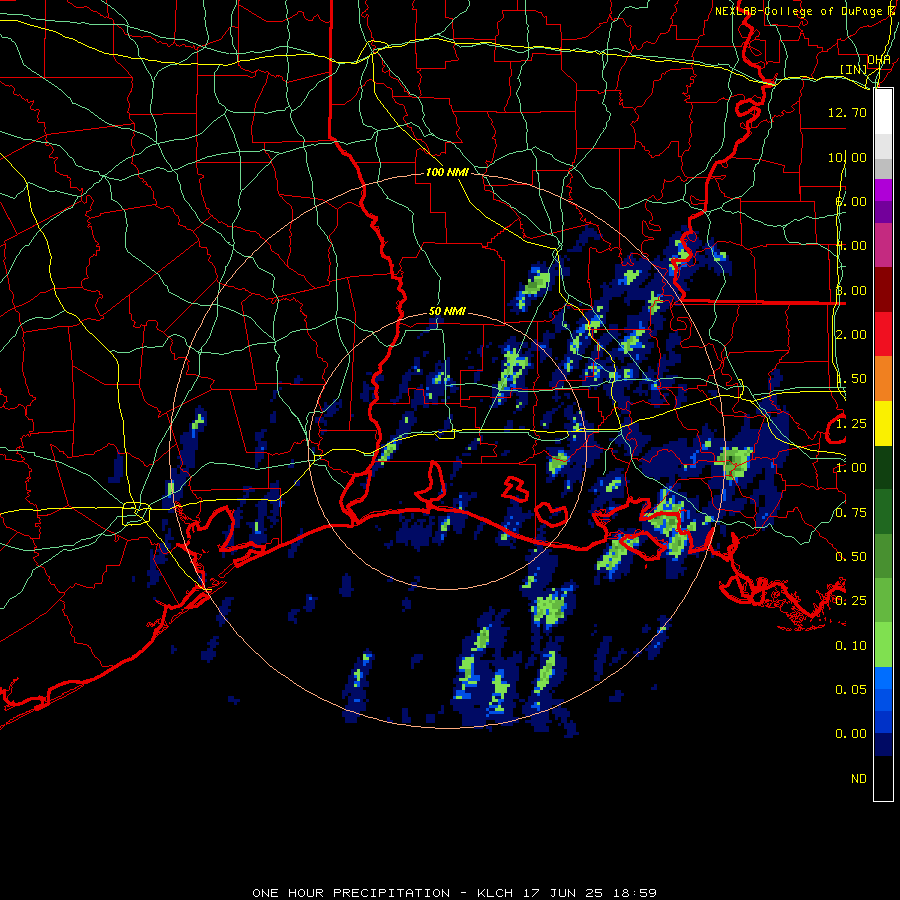The height and width of the screenshot is (900, 900).
Task: Click the 0.50 legend value
Action: coord(851,557)
